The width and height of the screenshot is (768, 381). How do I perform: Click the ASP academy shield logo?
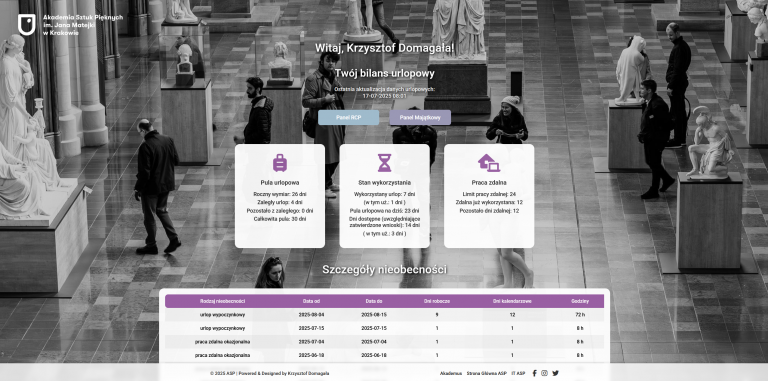tap(26, 24)
